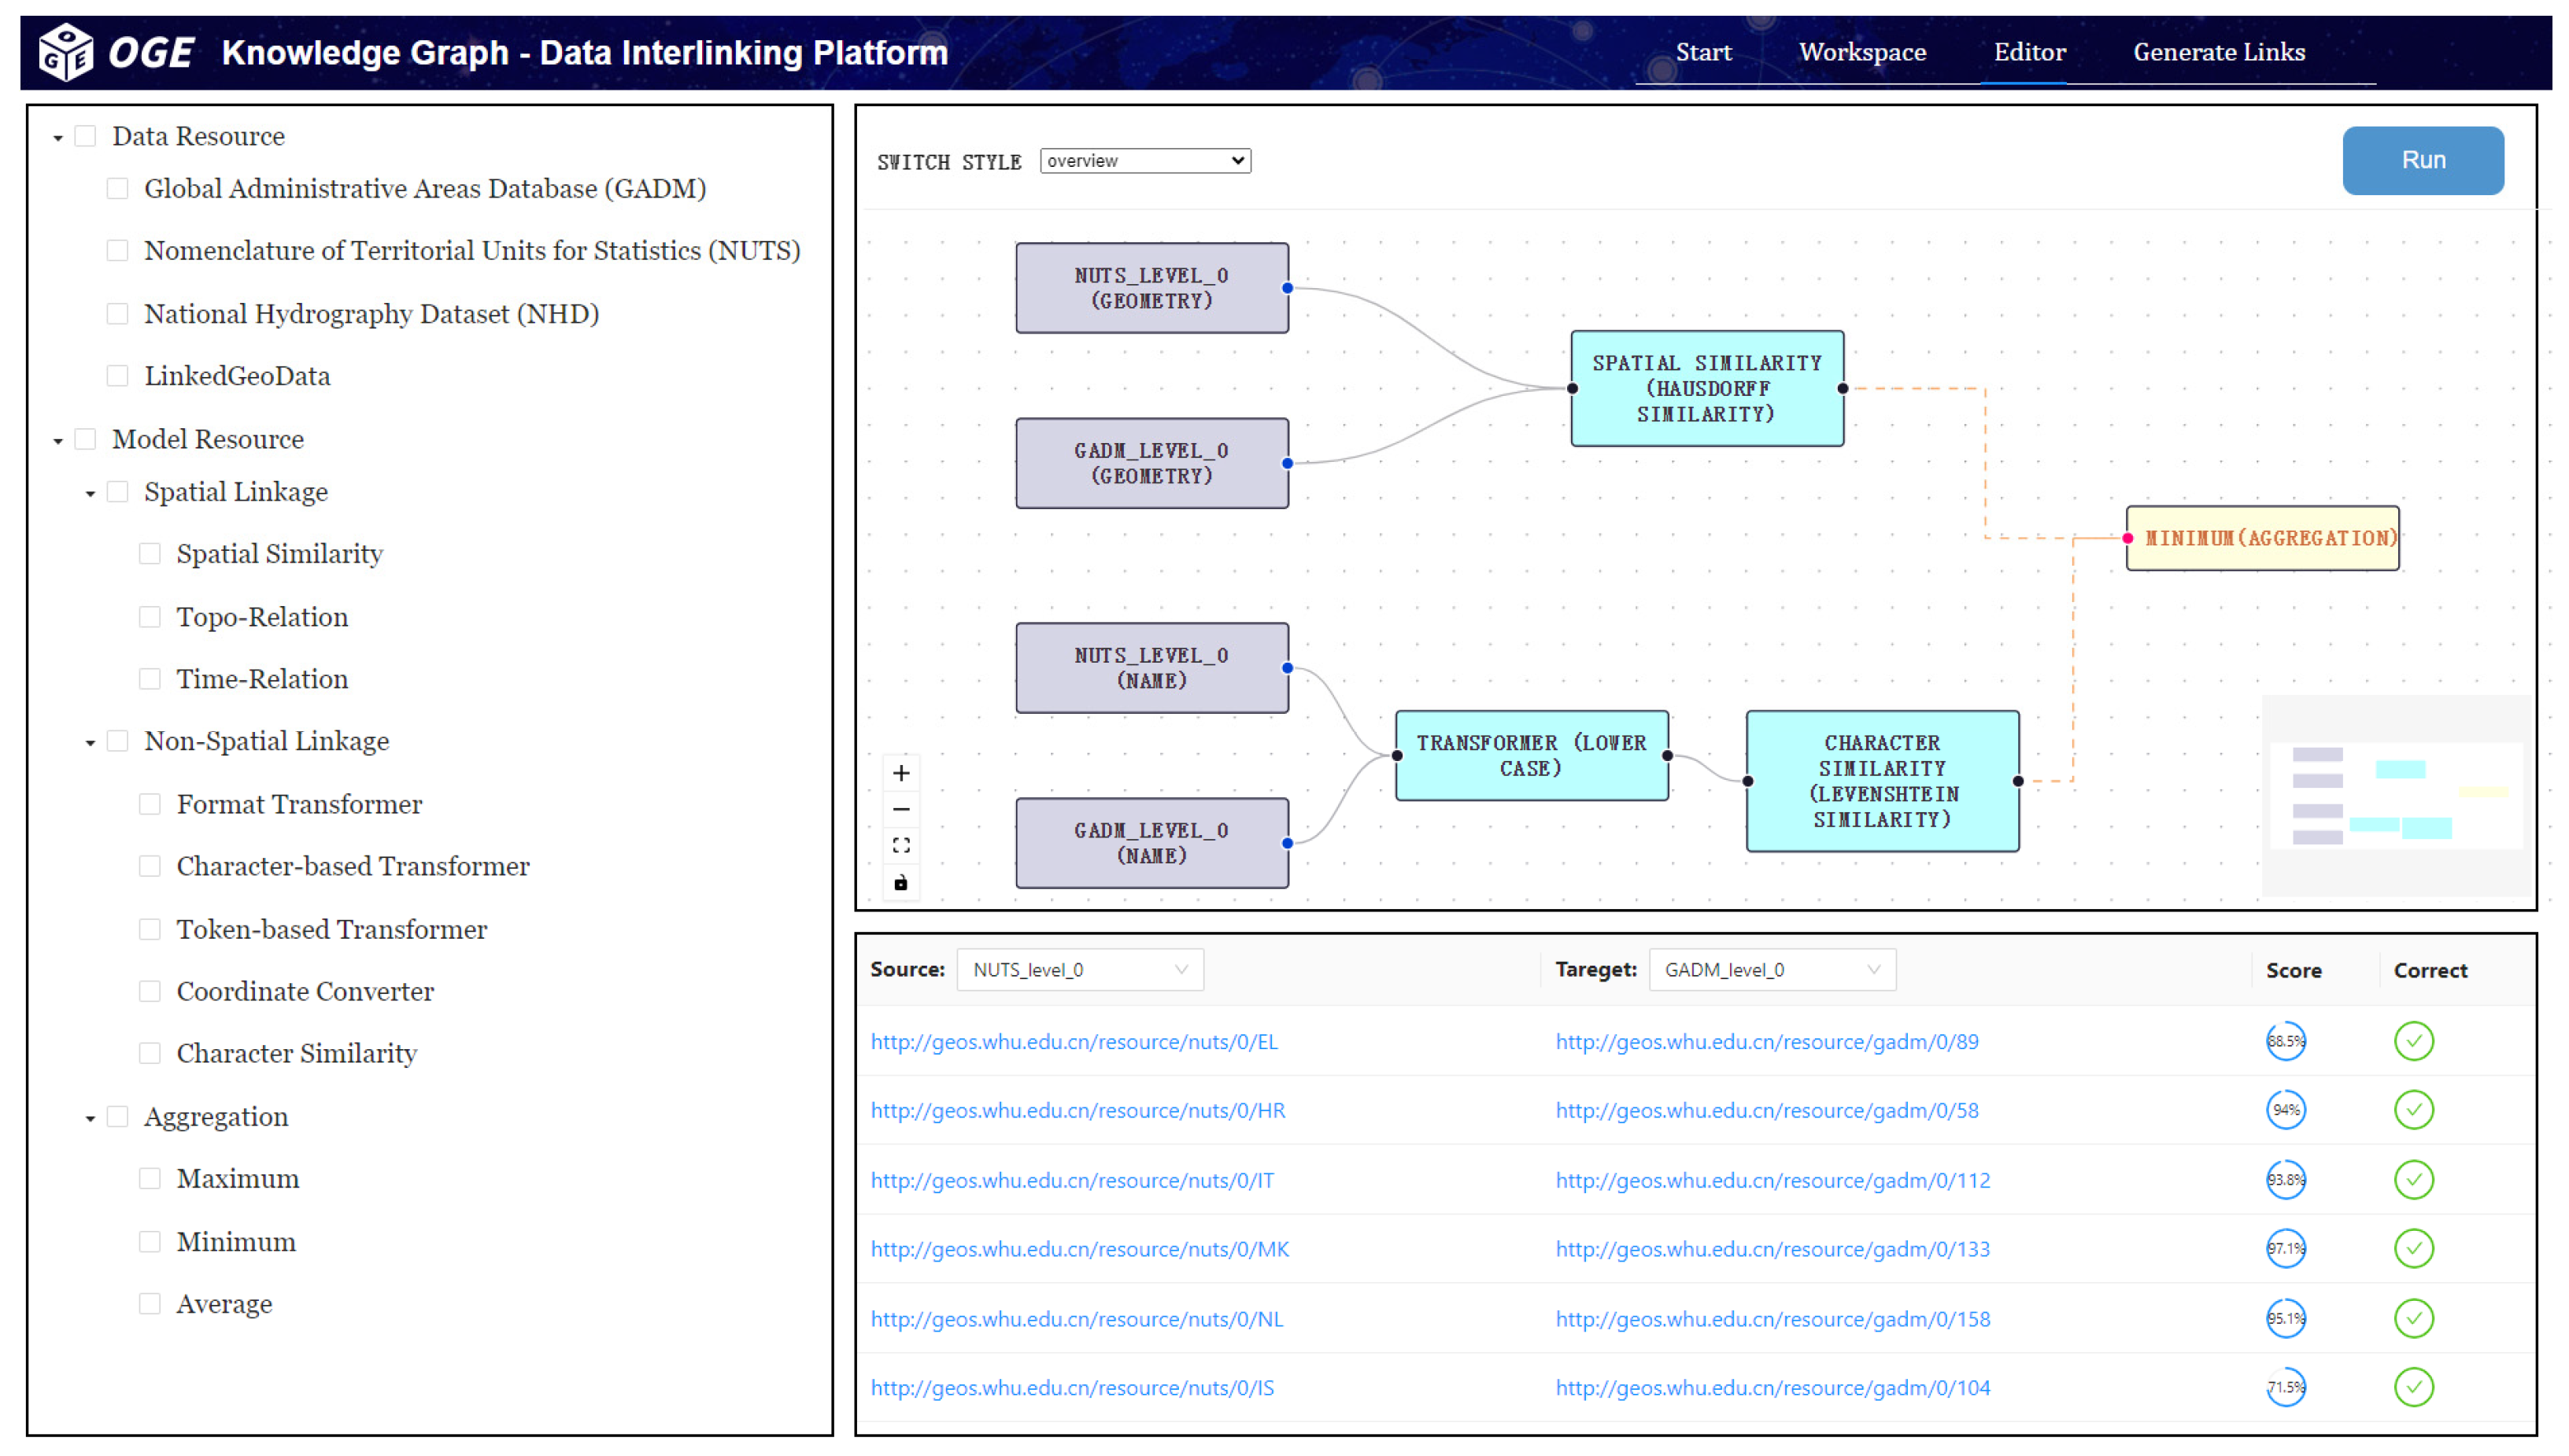The width and height of the screenshot is (2569, 1456).
Task: Enable the LinkedGeoData checkbox
Action: [118, 376]
